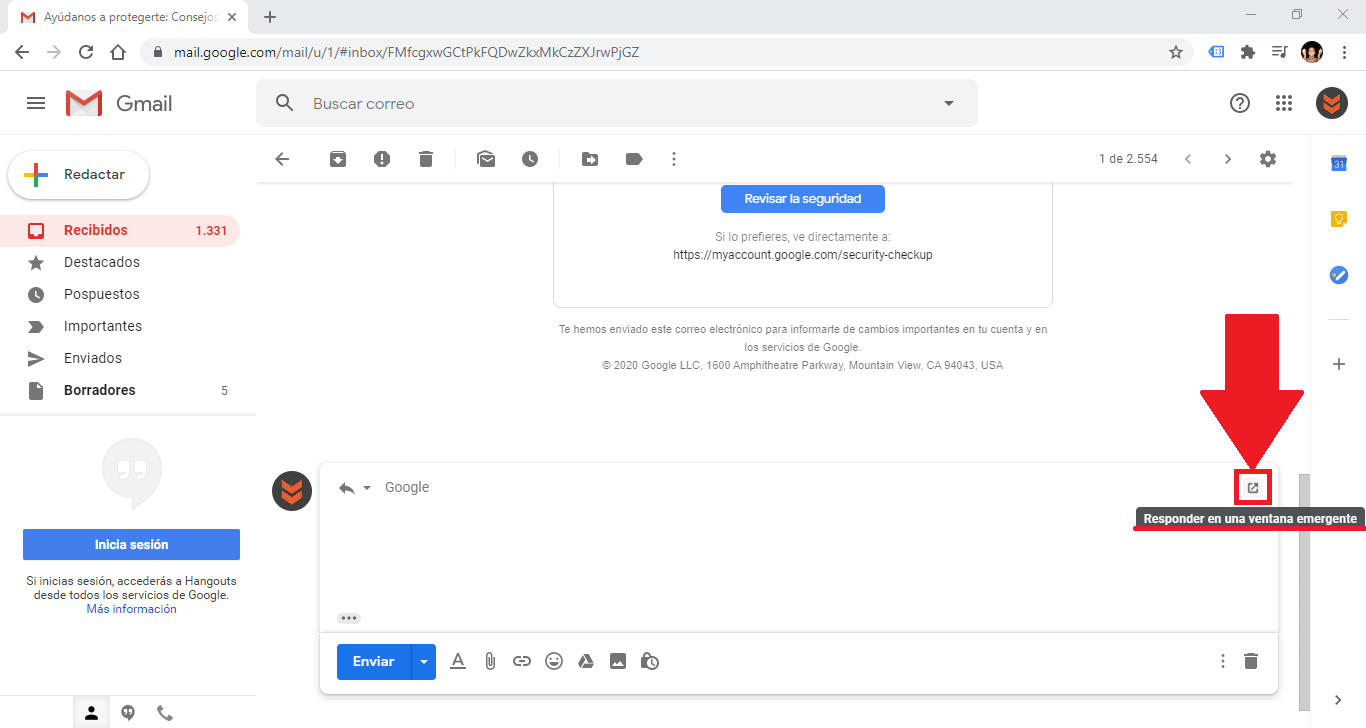
Task: Discard the draft reply
Action: 1251,661
